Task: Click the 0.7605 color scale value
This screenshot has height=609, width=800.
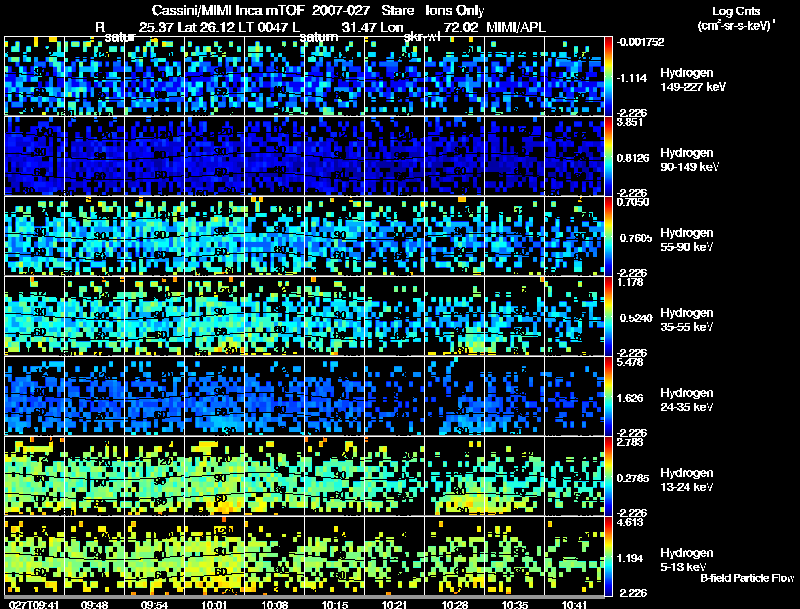Action: click(635, 238)
